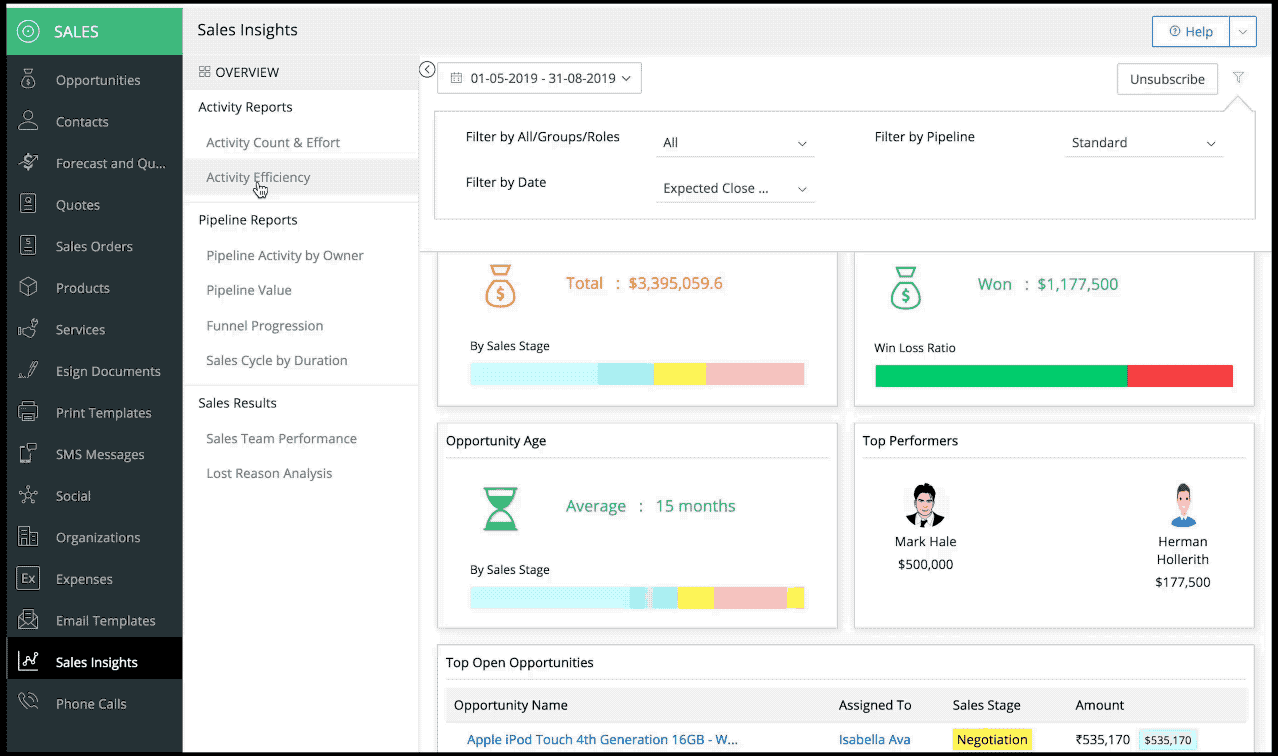Viewport: 1278px width, 756px height.
Task: Click Mark Hale's profile photo
Action: (925, 504)
